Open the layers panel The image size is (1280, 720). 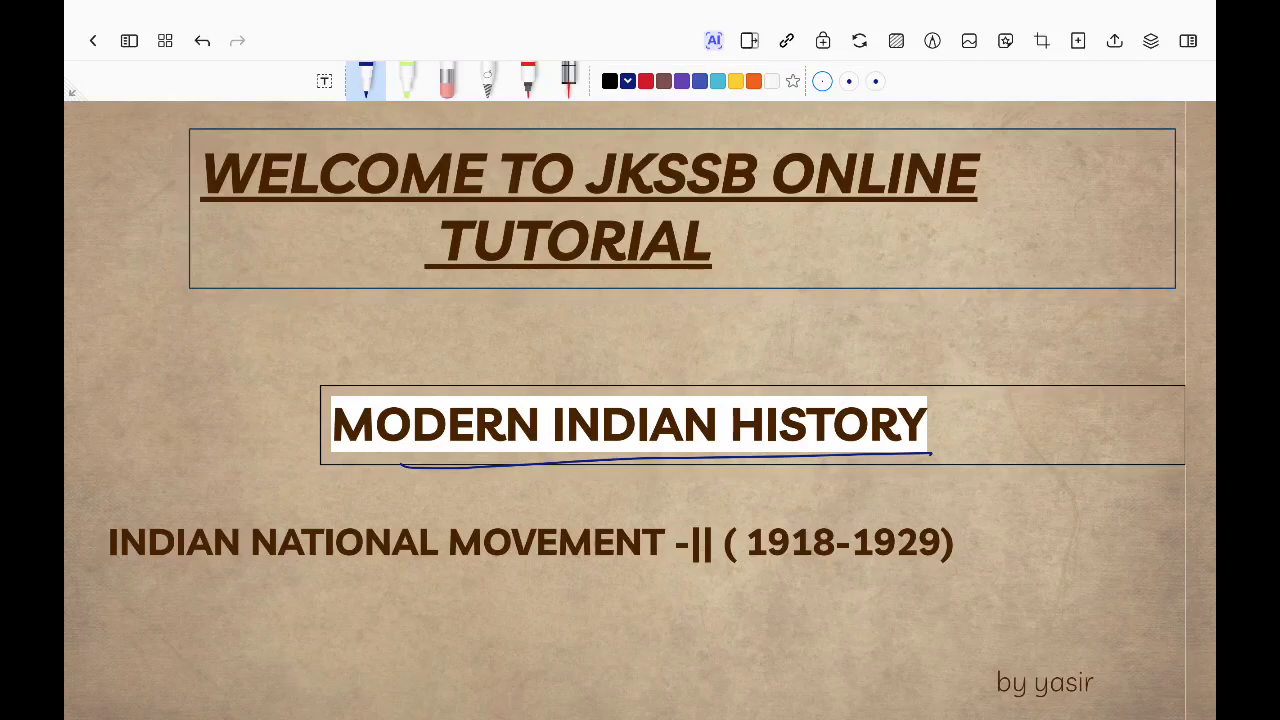pyautogui.click(x=1151, y=41)
